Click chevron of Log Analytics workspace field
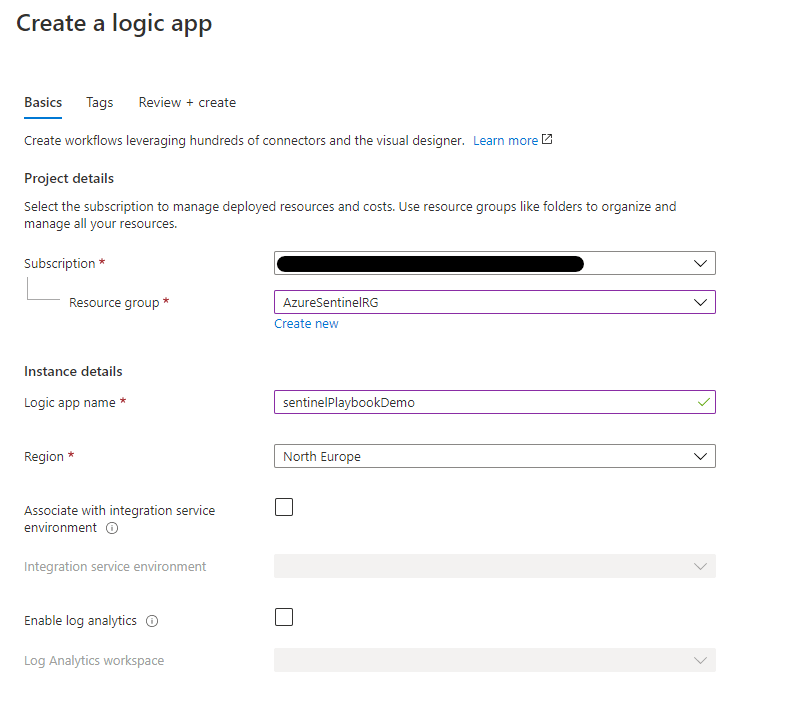This screenshot has width=805, height=713. (x=700, y=661)
